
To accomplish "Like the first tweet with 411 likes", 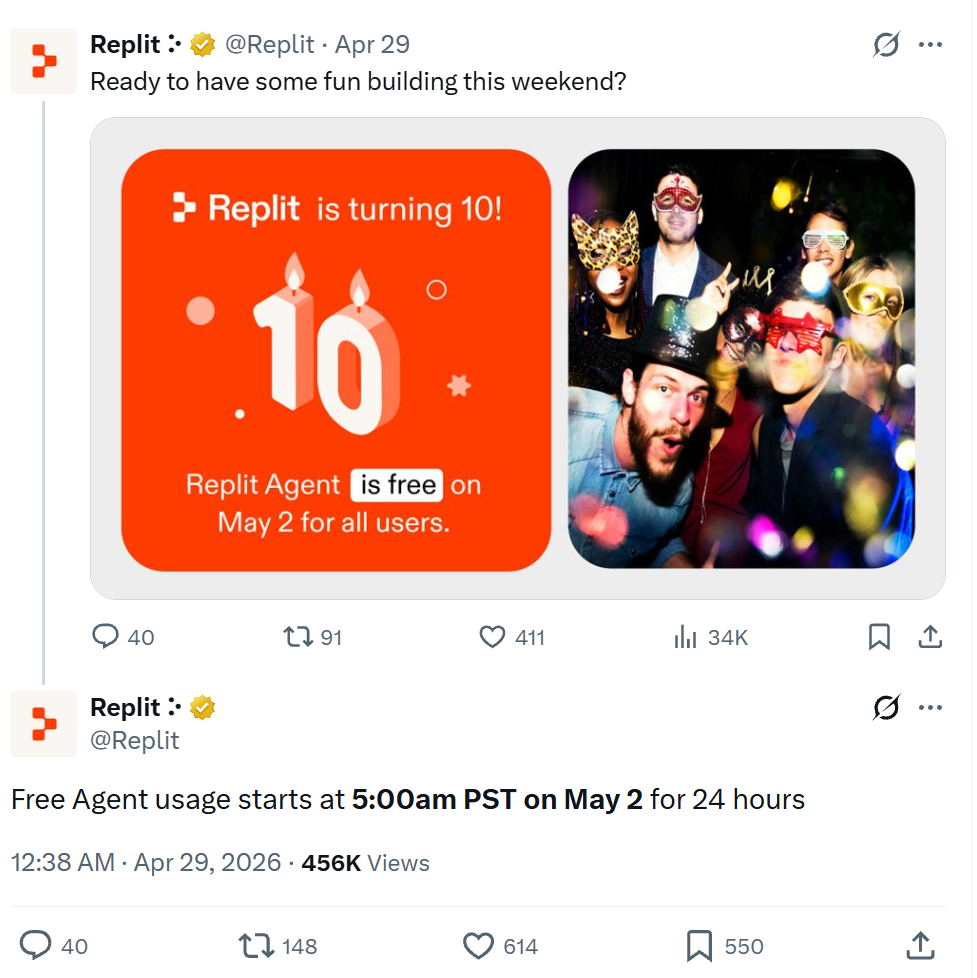I will (492, 637).
